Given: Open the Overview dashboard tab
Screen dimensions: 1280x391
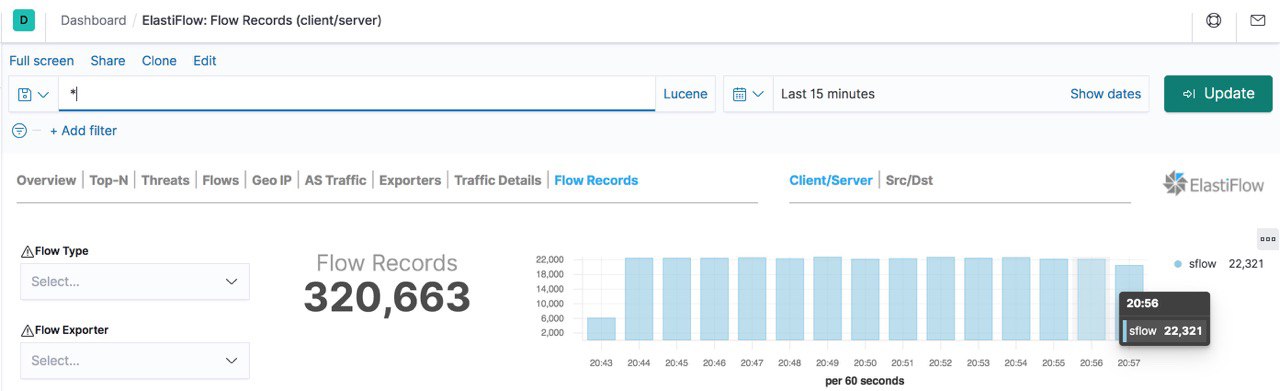Looking at the screenshot, I should click(x=46, y=180).
